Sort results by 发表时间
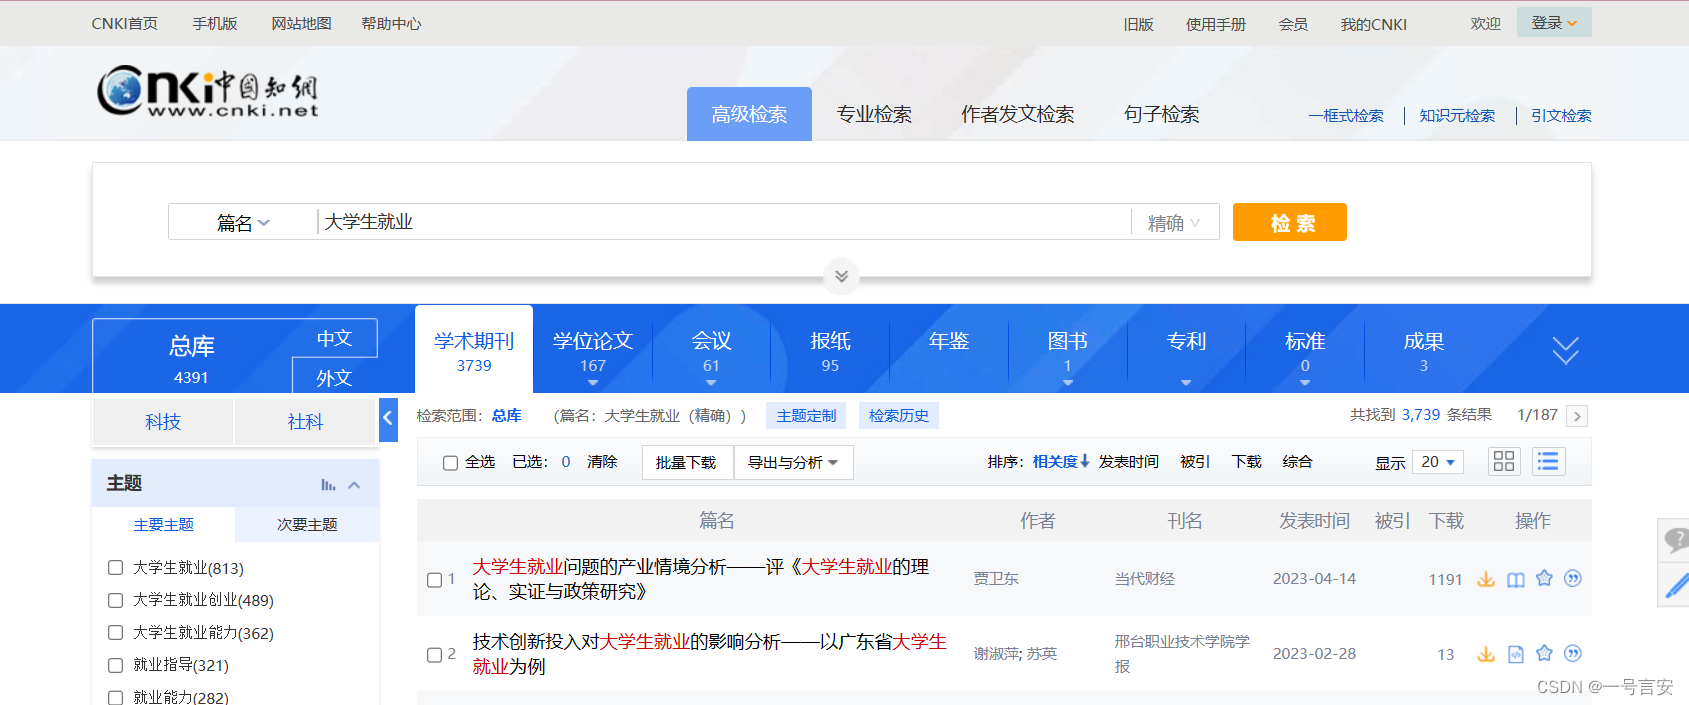Image resolution: width=1689 pixels, height=705 pixels. point(1129,462)
